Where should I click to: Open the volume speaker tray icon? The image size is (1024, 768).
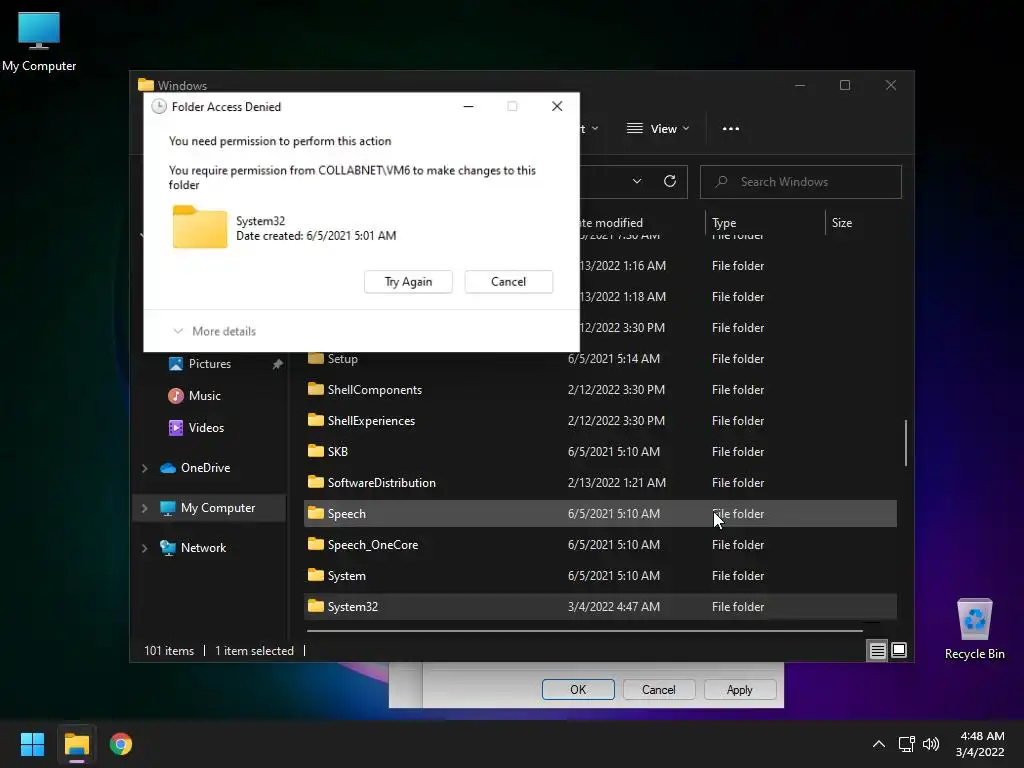tap(931, 744)
